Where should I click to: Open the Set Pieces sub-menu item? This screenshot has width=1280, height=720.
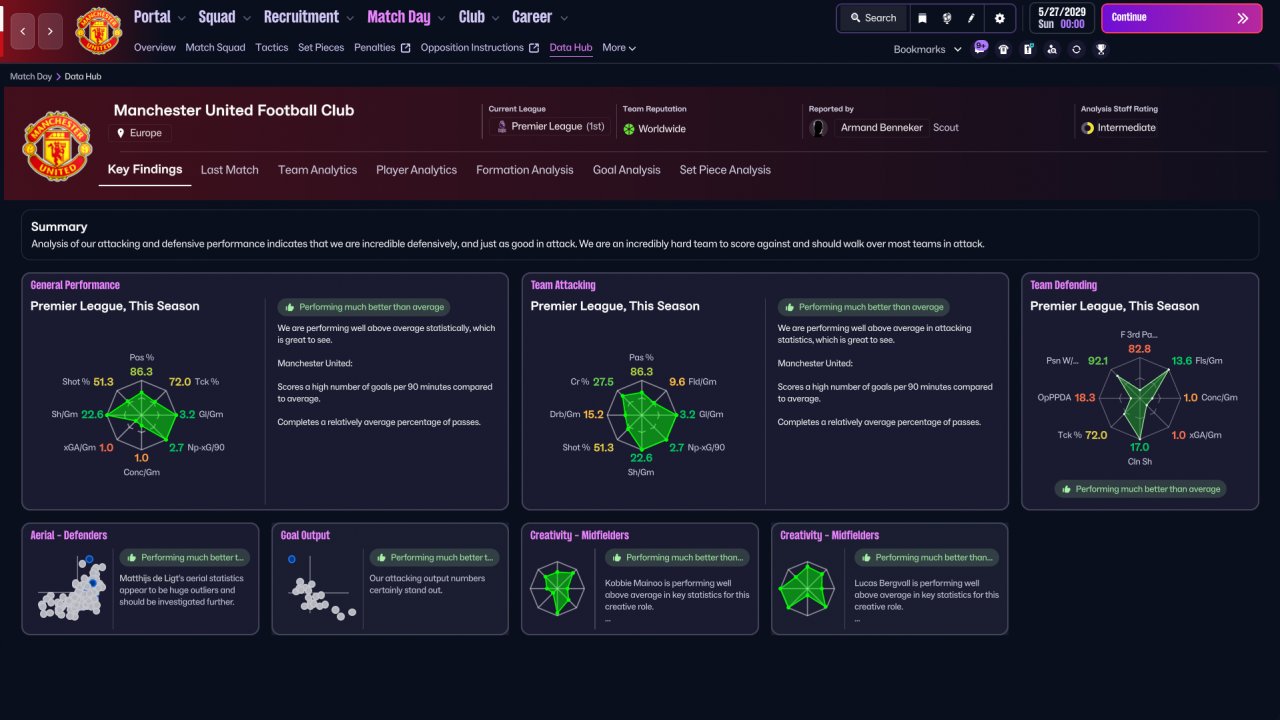(x=321, y=47)
